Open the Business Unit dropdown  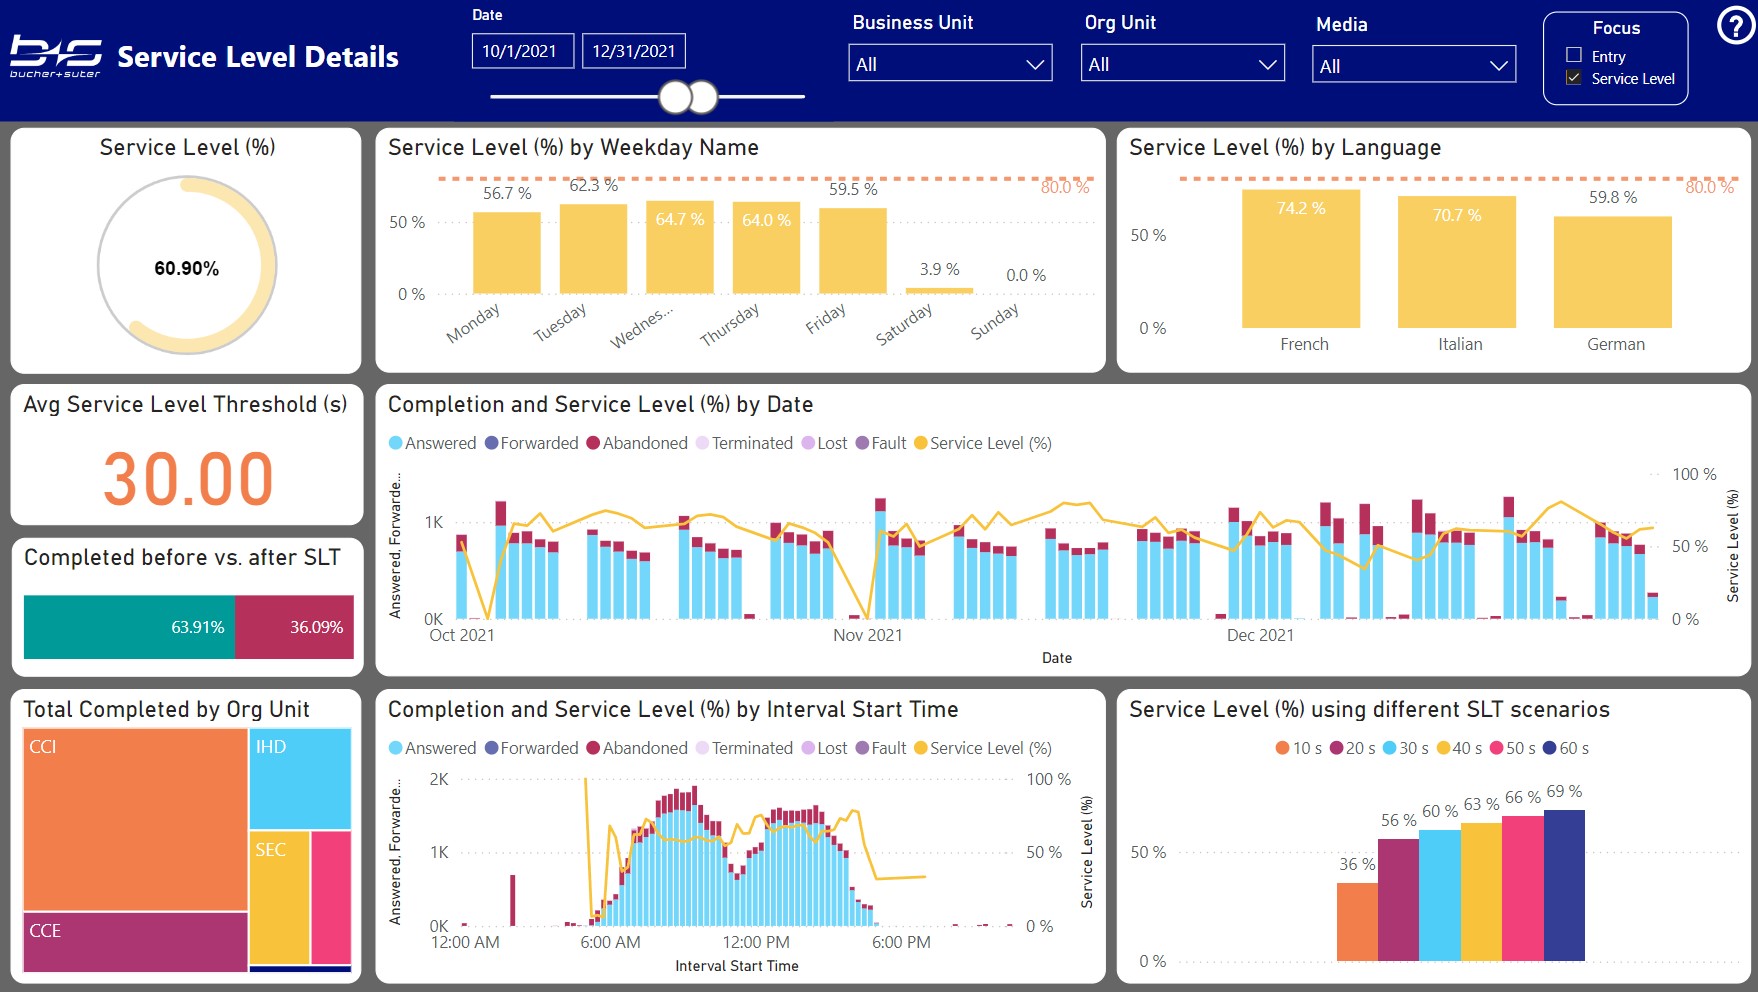tap(950, 63)
